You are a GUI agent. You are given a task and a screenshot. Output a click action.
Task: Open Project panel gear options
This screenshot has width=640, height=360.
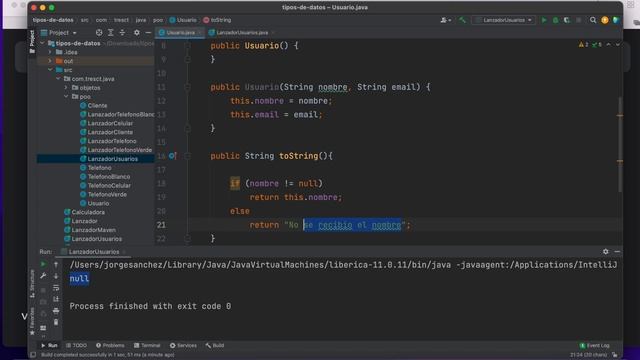point(137,33)
